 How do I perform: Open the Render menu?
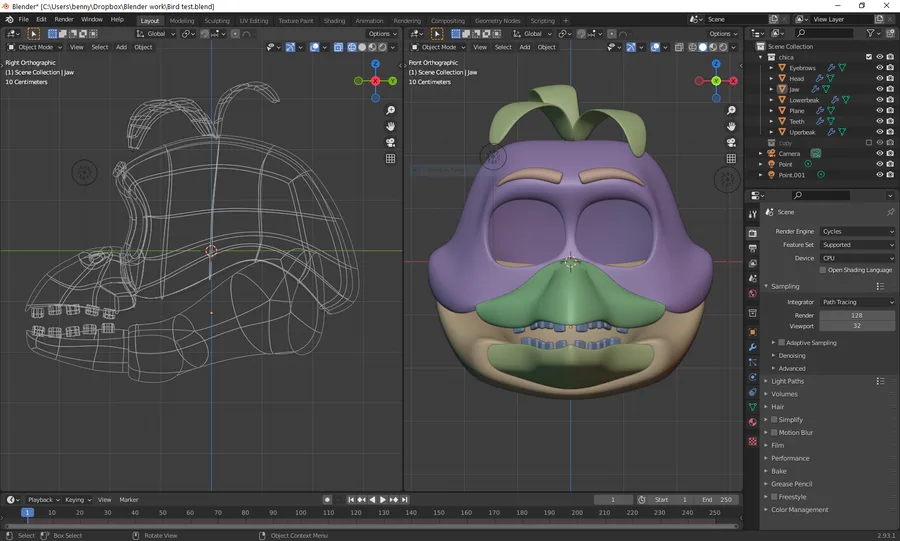64,19
